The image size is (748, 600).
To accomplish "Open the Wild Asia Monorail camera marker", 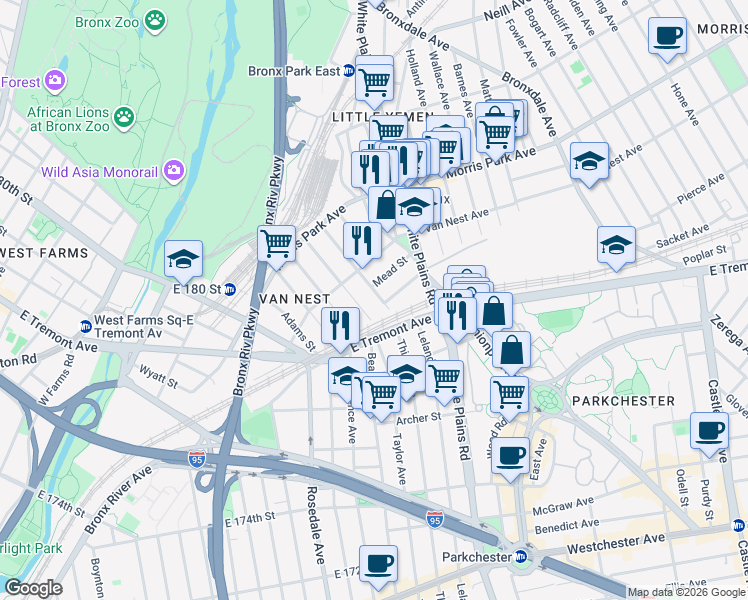I will [174, 170].
